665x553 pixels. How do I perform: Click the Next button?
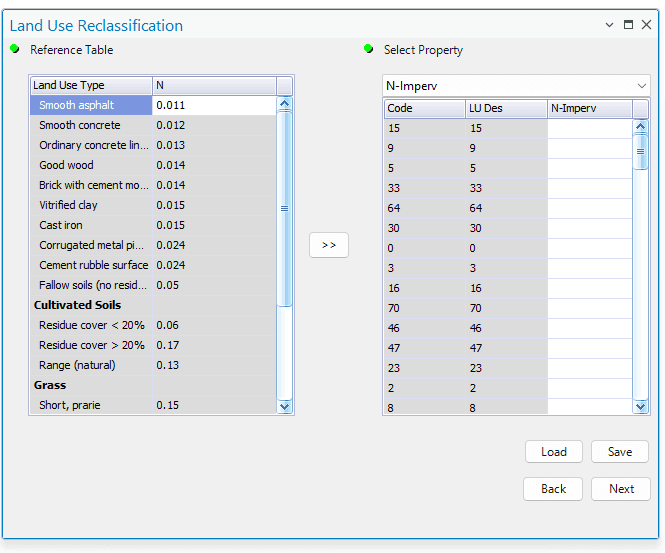pyautogui.click(x=621, y=489)
